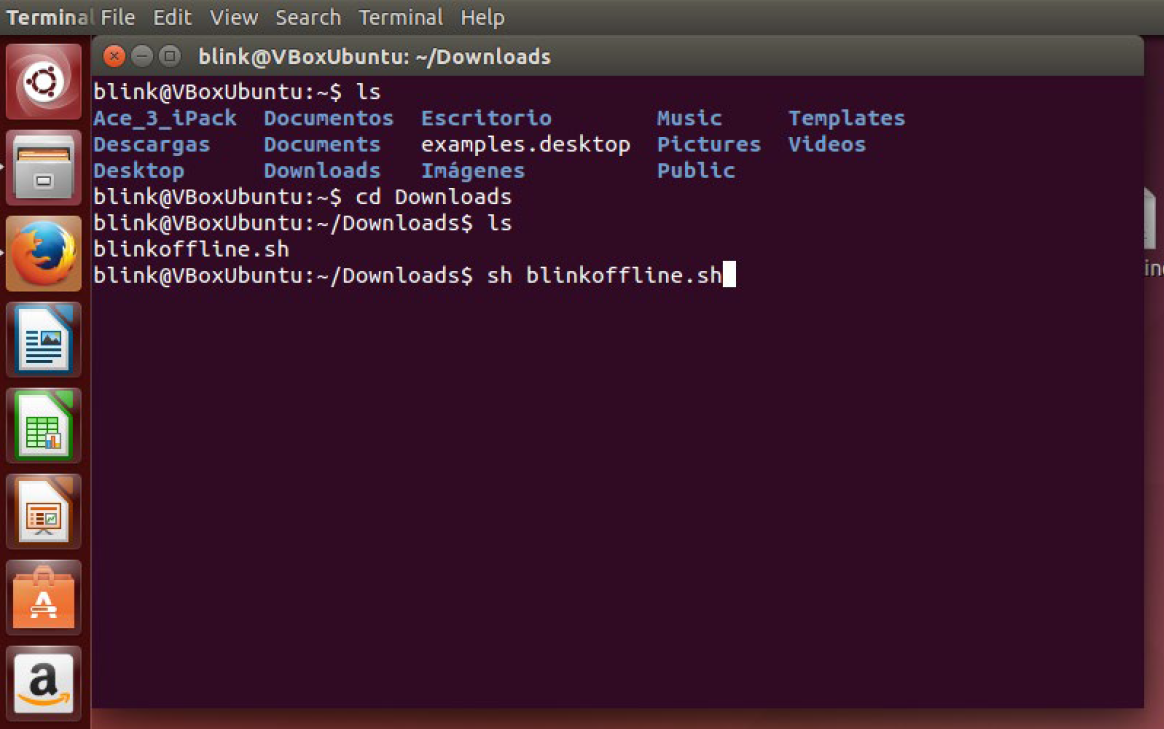Open Amazon launcher icon

[x=44, y=683]
